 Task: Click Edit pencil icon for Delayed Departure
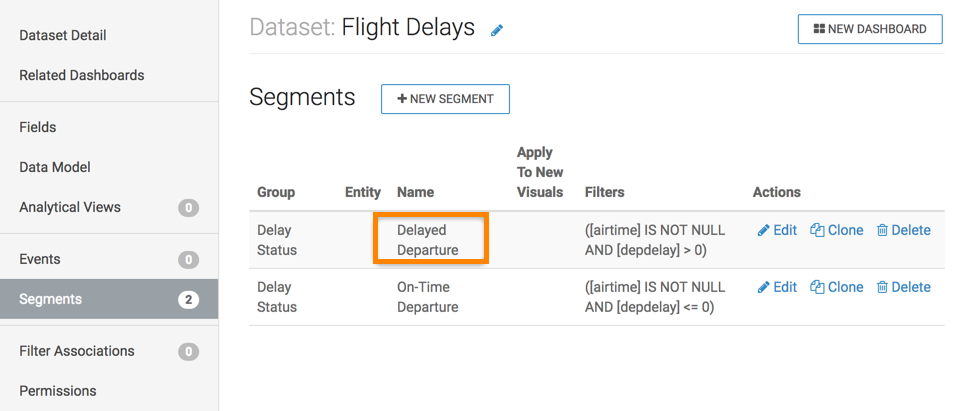click(x=764, y=230)
